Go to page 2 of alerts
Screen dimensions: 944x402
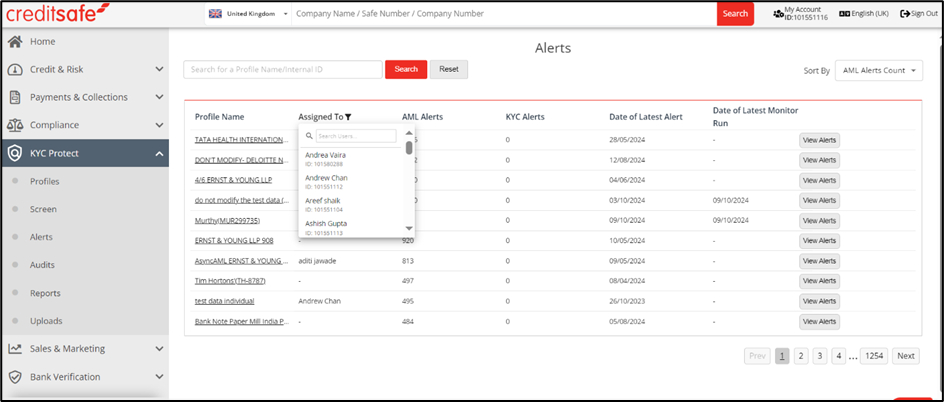801,356
